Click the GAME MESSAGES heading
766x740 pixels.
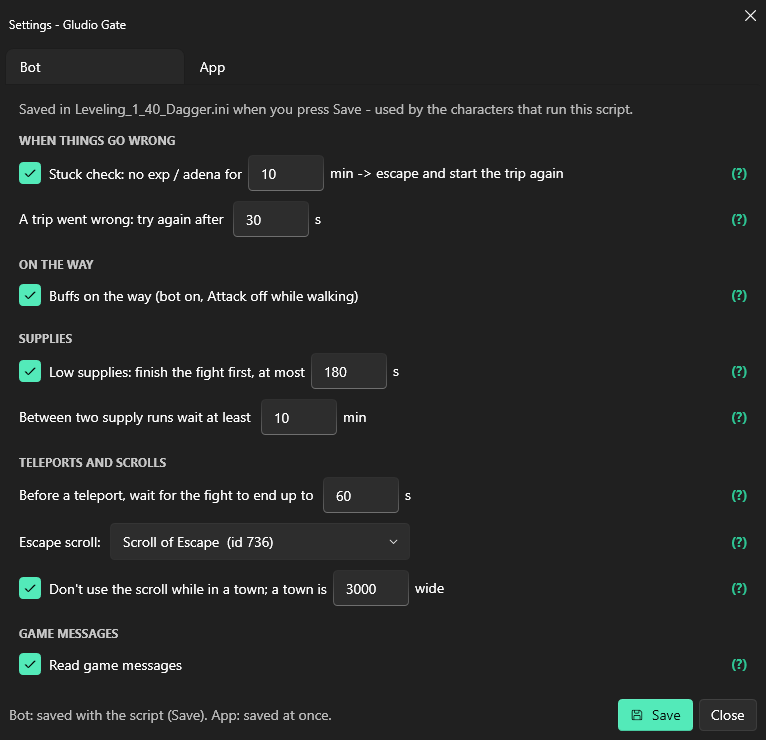(x=68, y=634)
